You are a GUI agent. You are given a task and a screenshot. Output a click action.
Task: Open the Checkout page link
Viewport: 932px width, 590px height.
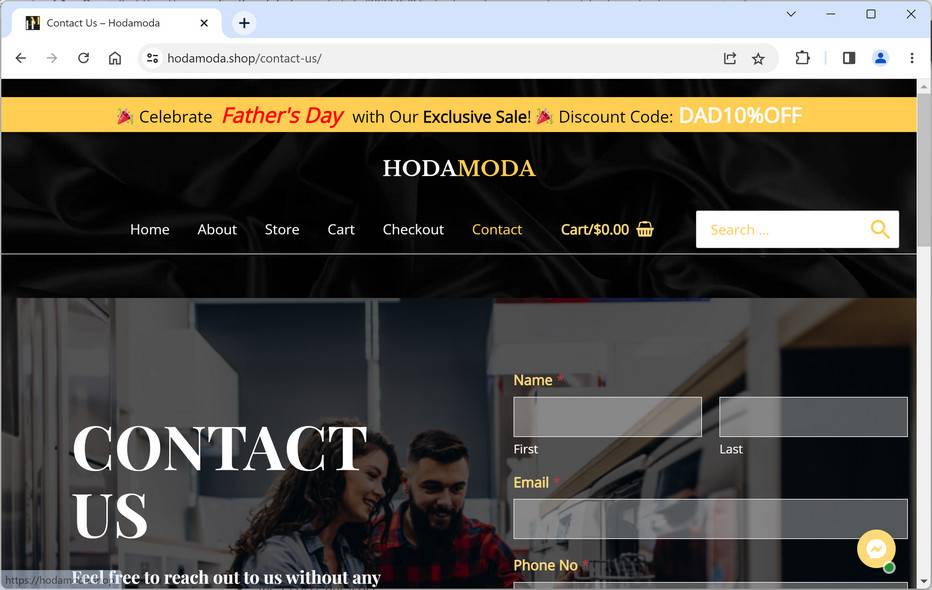tap(413, 229)
